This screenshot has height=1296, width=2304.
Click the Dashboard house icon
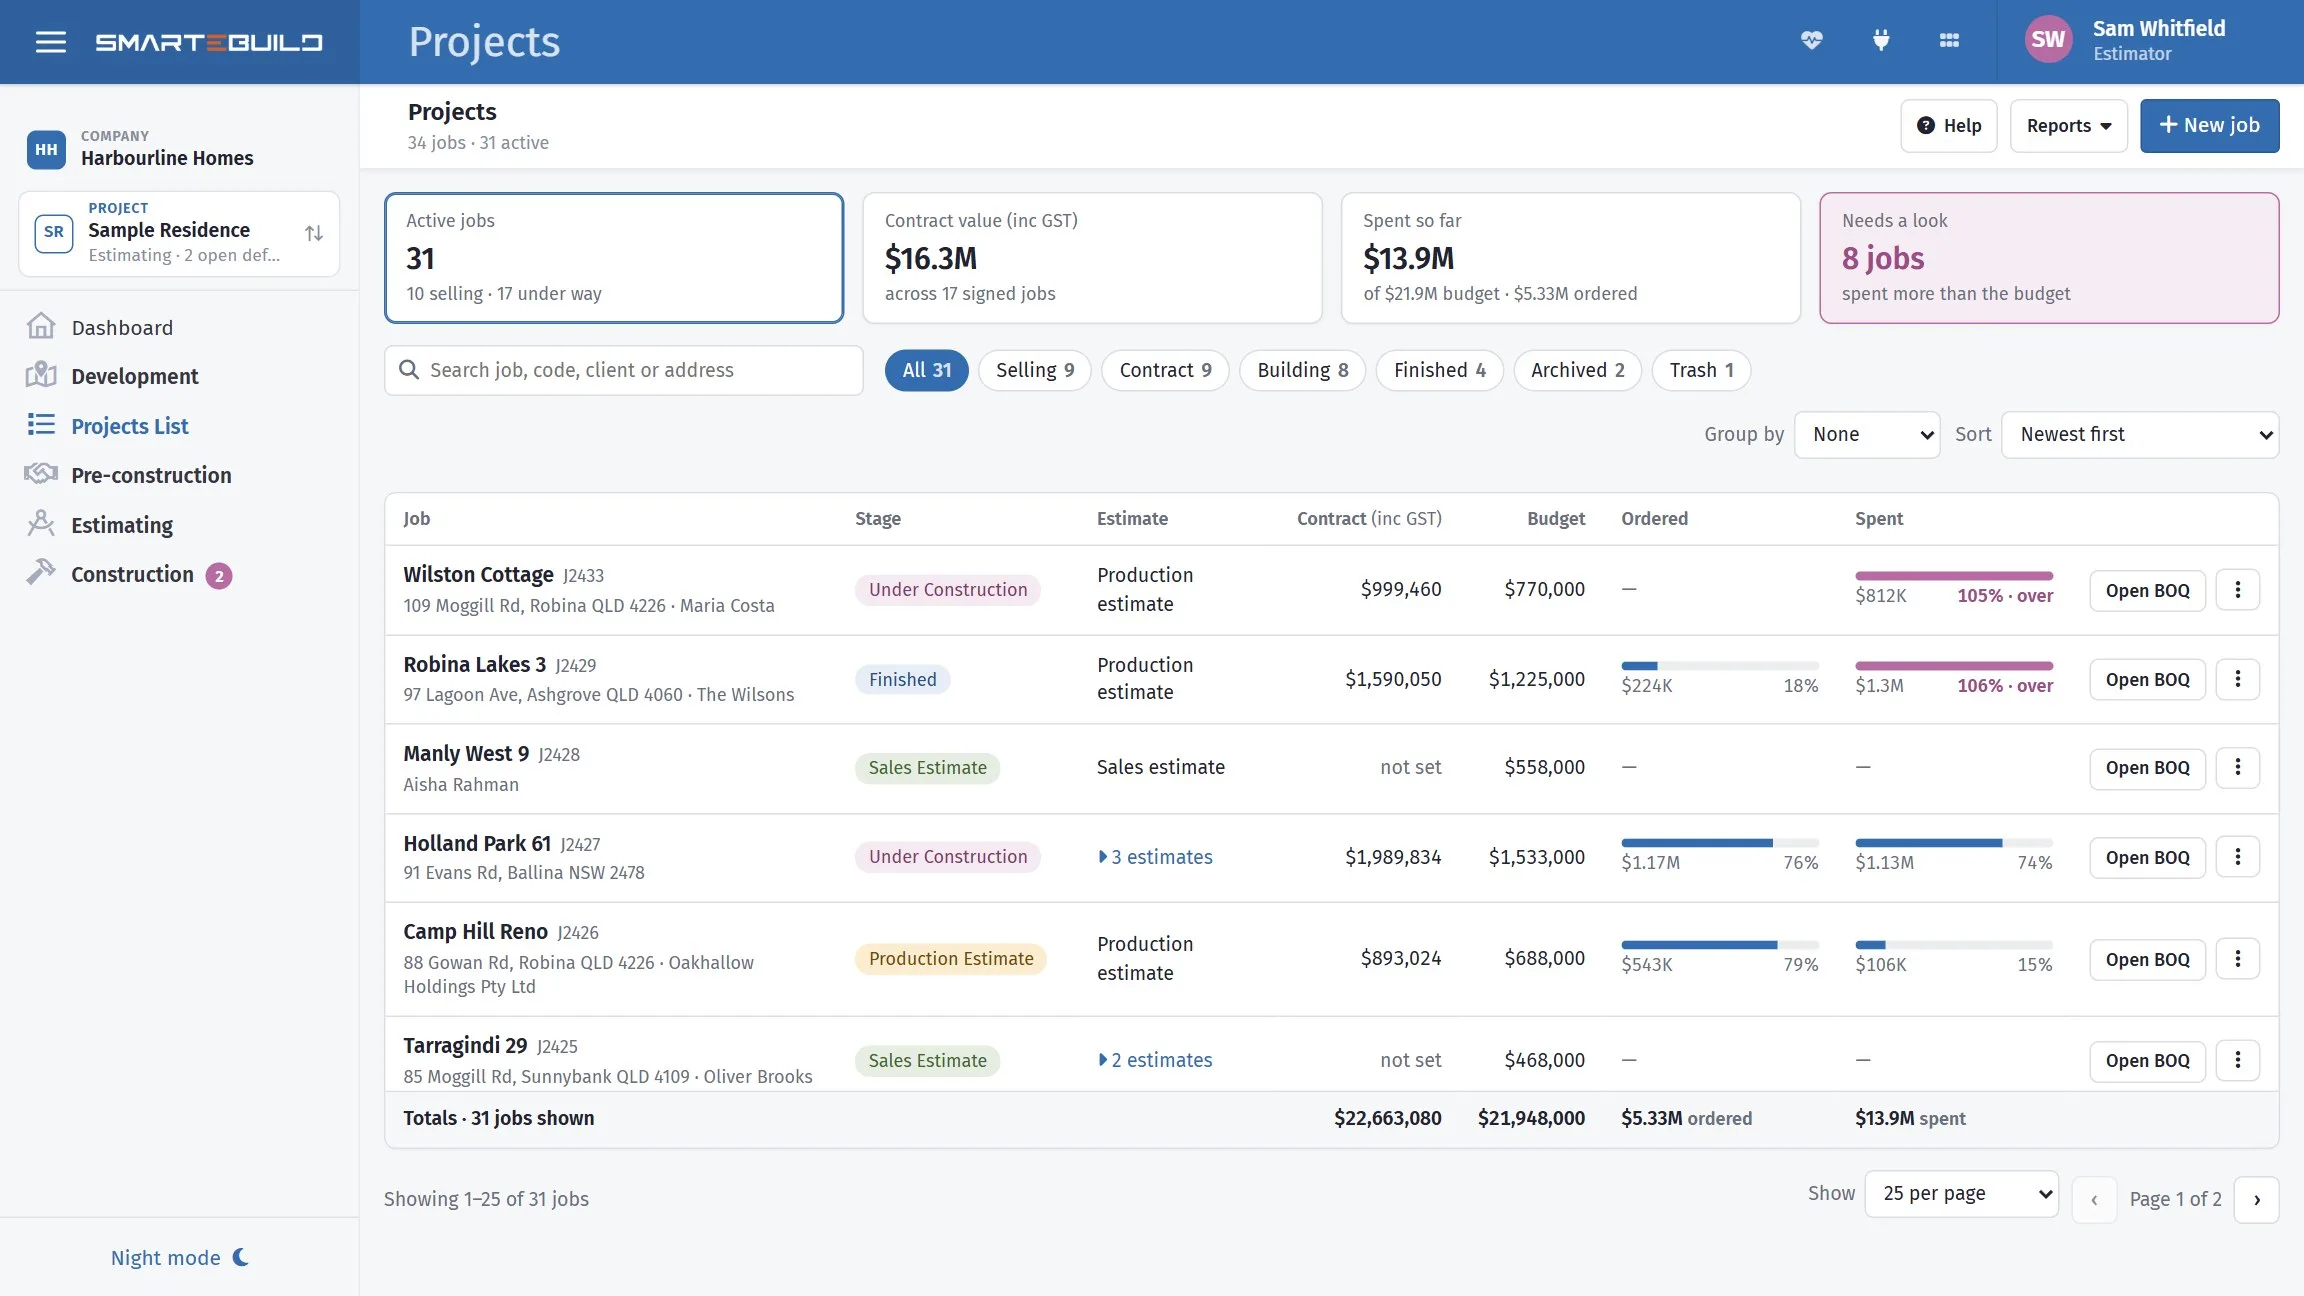[41, 327]
